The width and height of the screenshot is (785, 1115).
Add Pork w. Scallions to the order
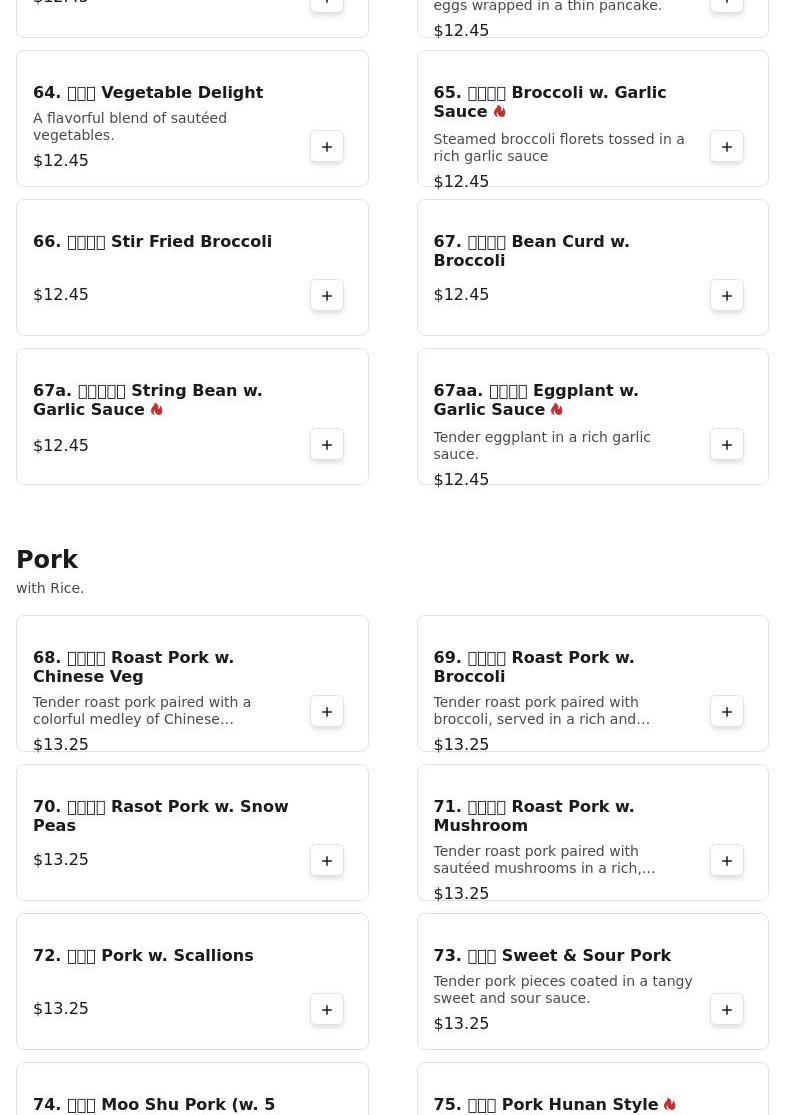click(327, 1010)
